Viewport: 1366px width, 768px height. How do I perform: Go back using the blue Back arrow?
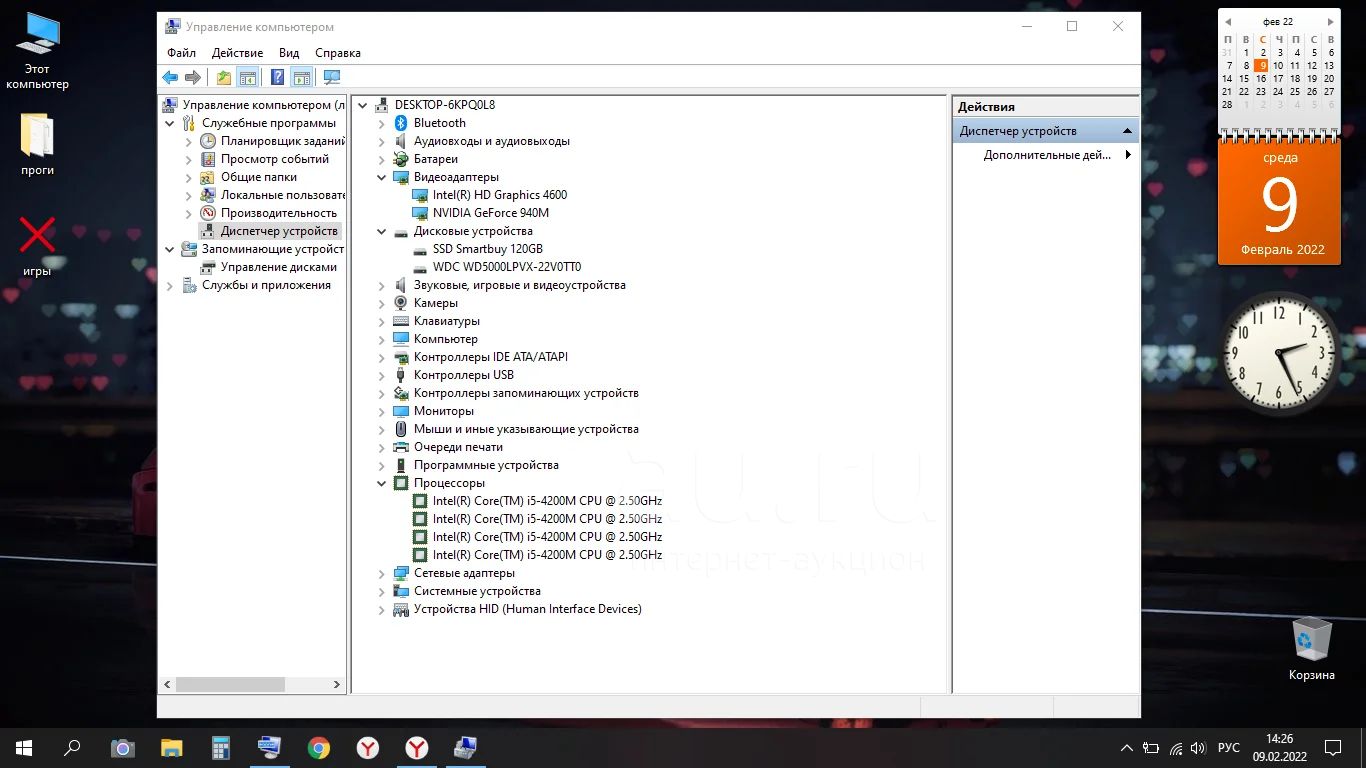(x=170, y=77)
